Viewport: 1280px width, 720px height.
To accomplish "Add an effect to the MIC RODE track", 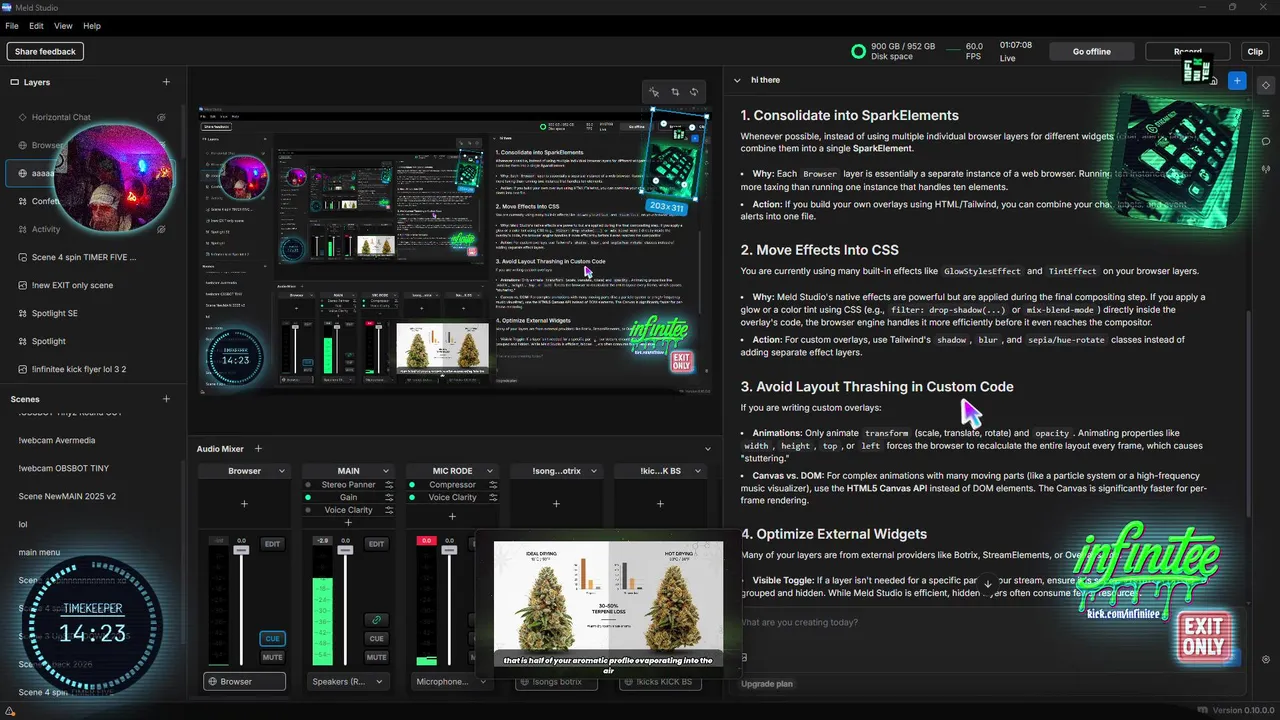I will (452, 516).
